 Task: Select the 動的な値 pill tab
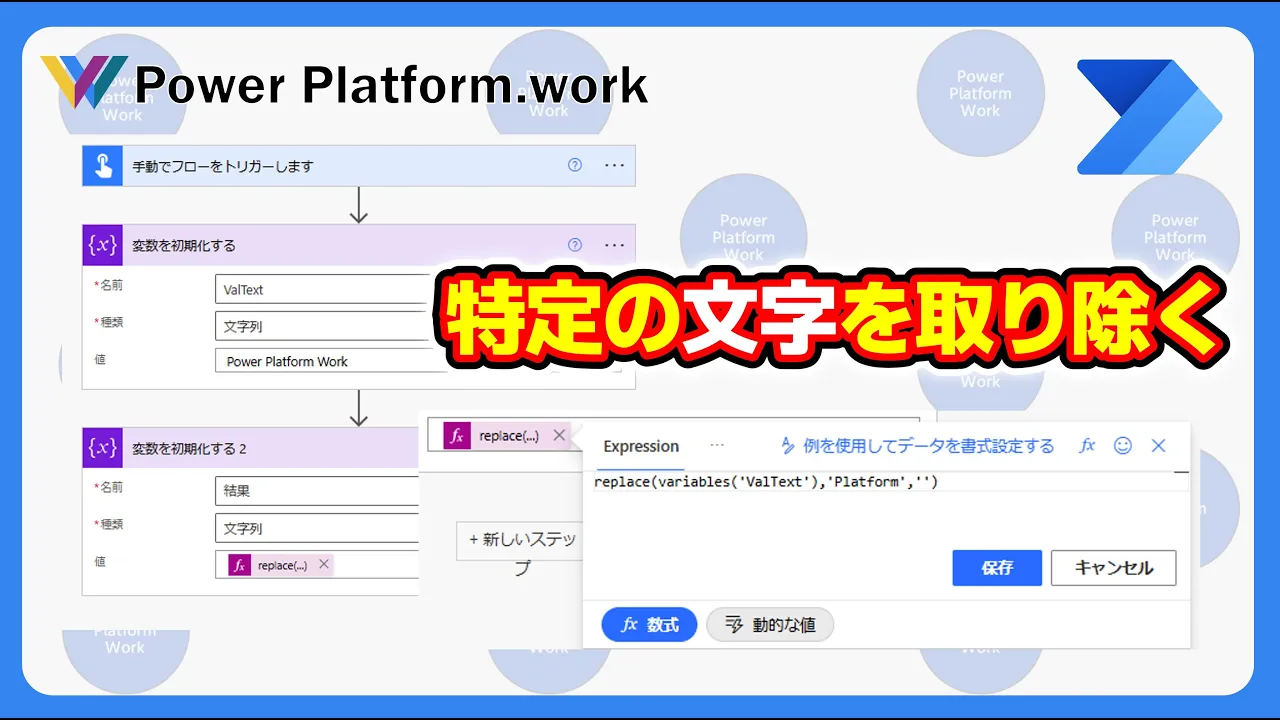click(x=770, y=625)
